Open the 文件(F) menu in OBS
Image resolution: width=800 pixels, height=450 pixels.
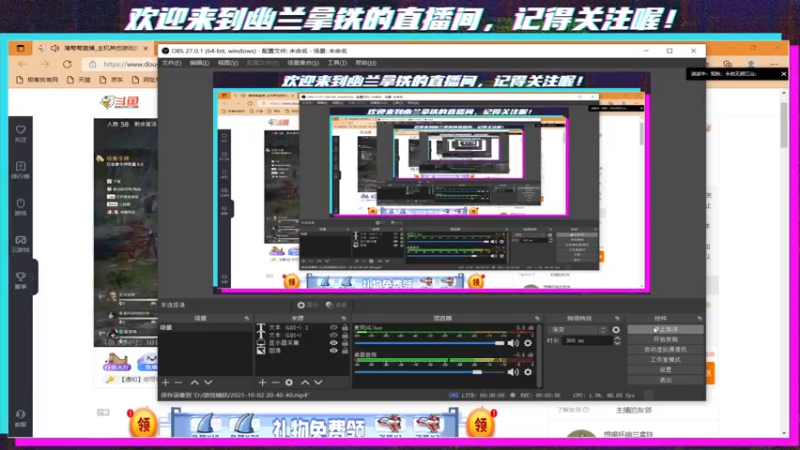[x=171, y=63]
